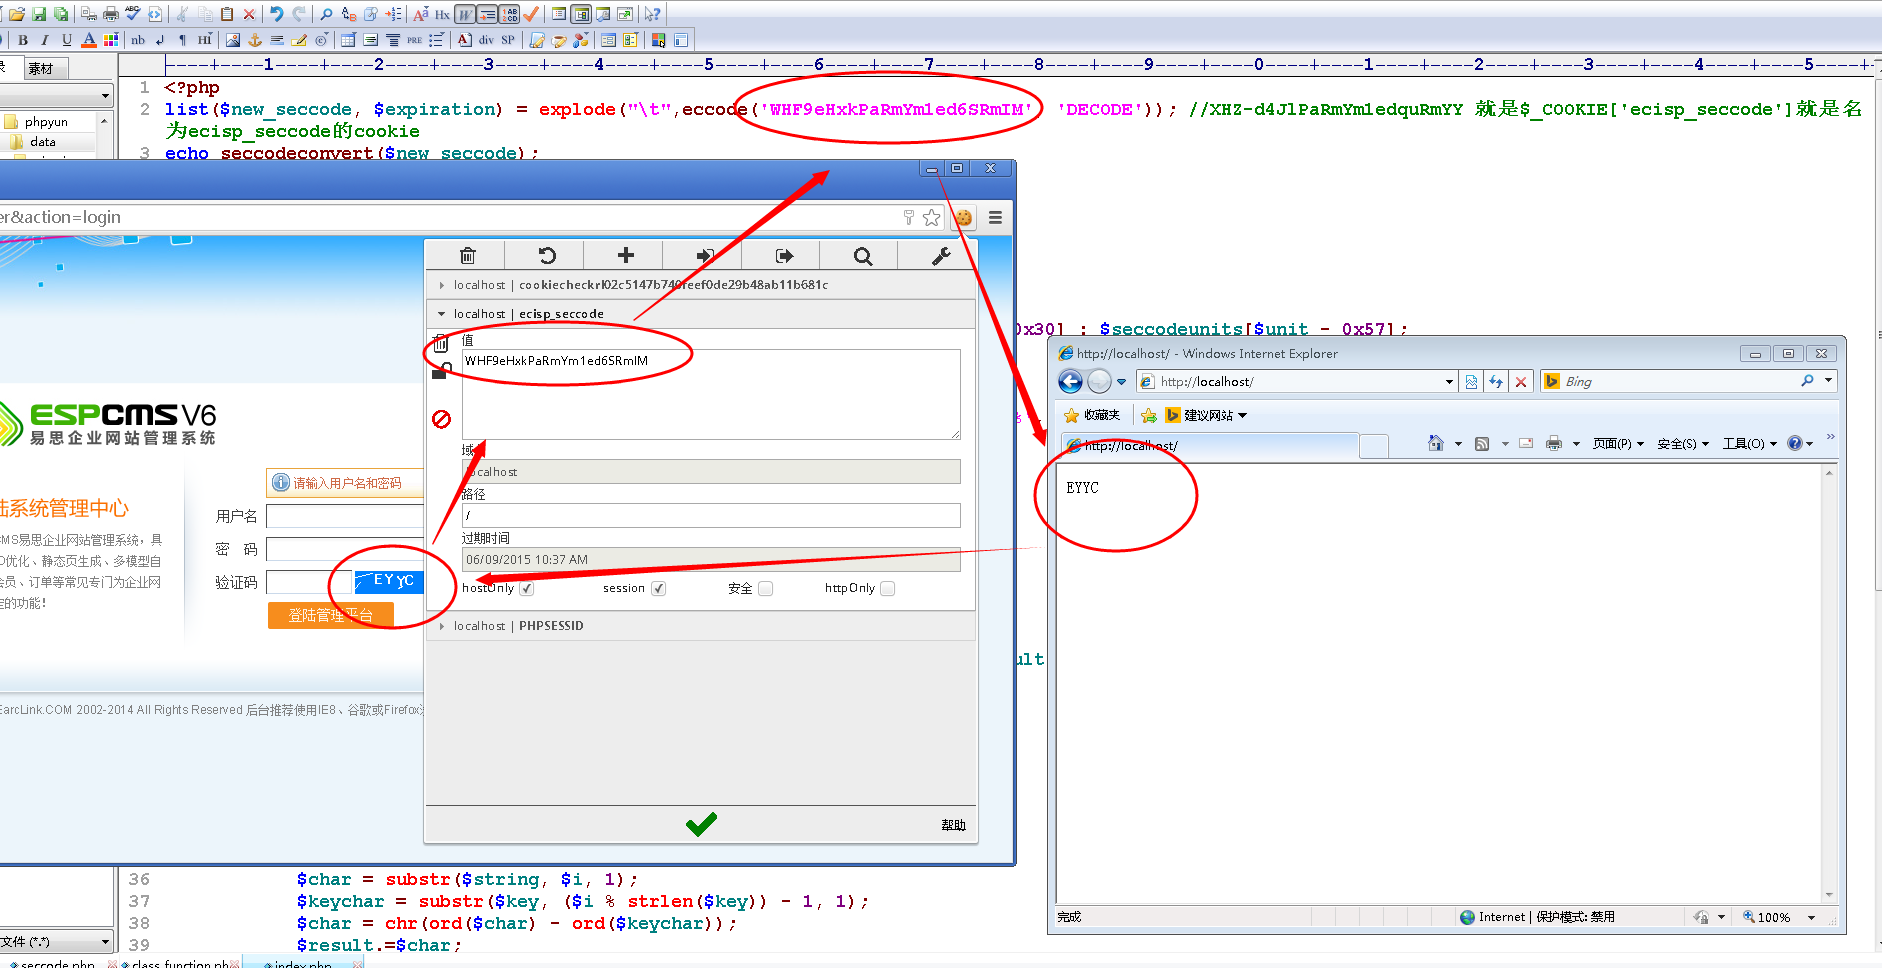
Task: Expand localhost PHPSESSID cookie entry
Action: (x=700, y=626)
